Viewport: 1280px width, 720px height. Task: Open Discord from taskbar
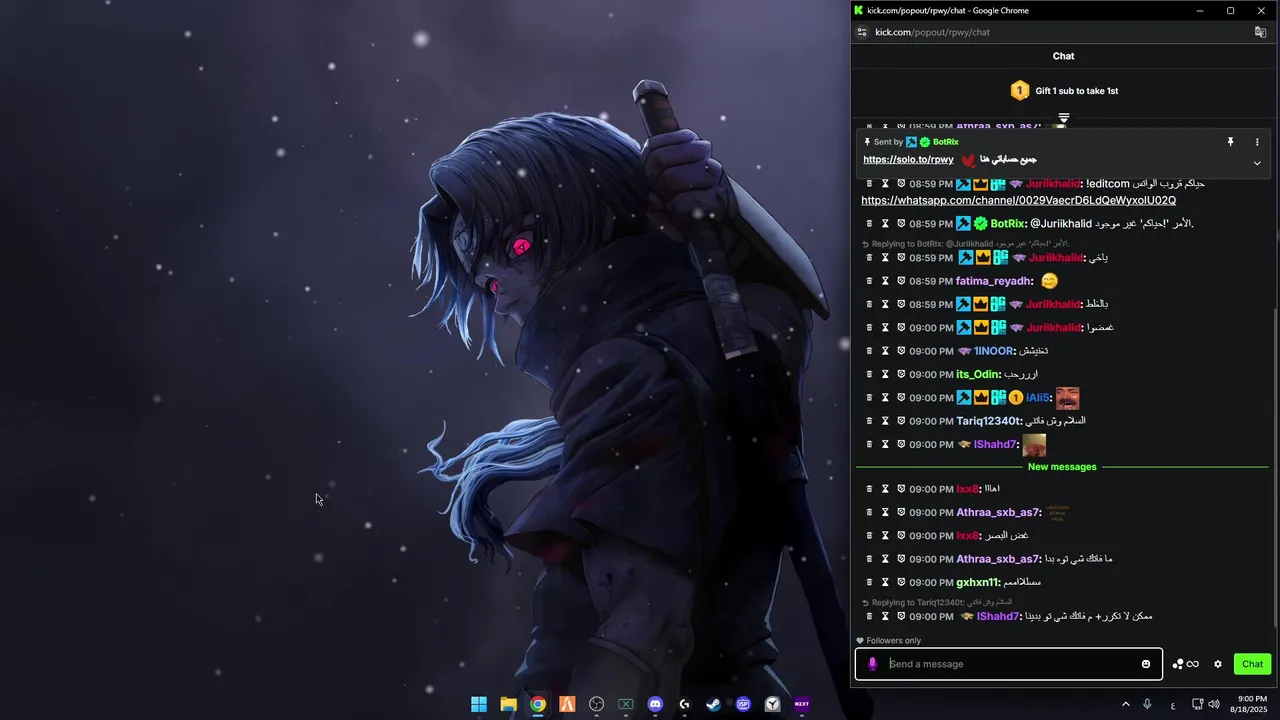pyautogui.click(x=655, y=704)
